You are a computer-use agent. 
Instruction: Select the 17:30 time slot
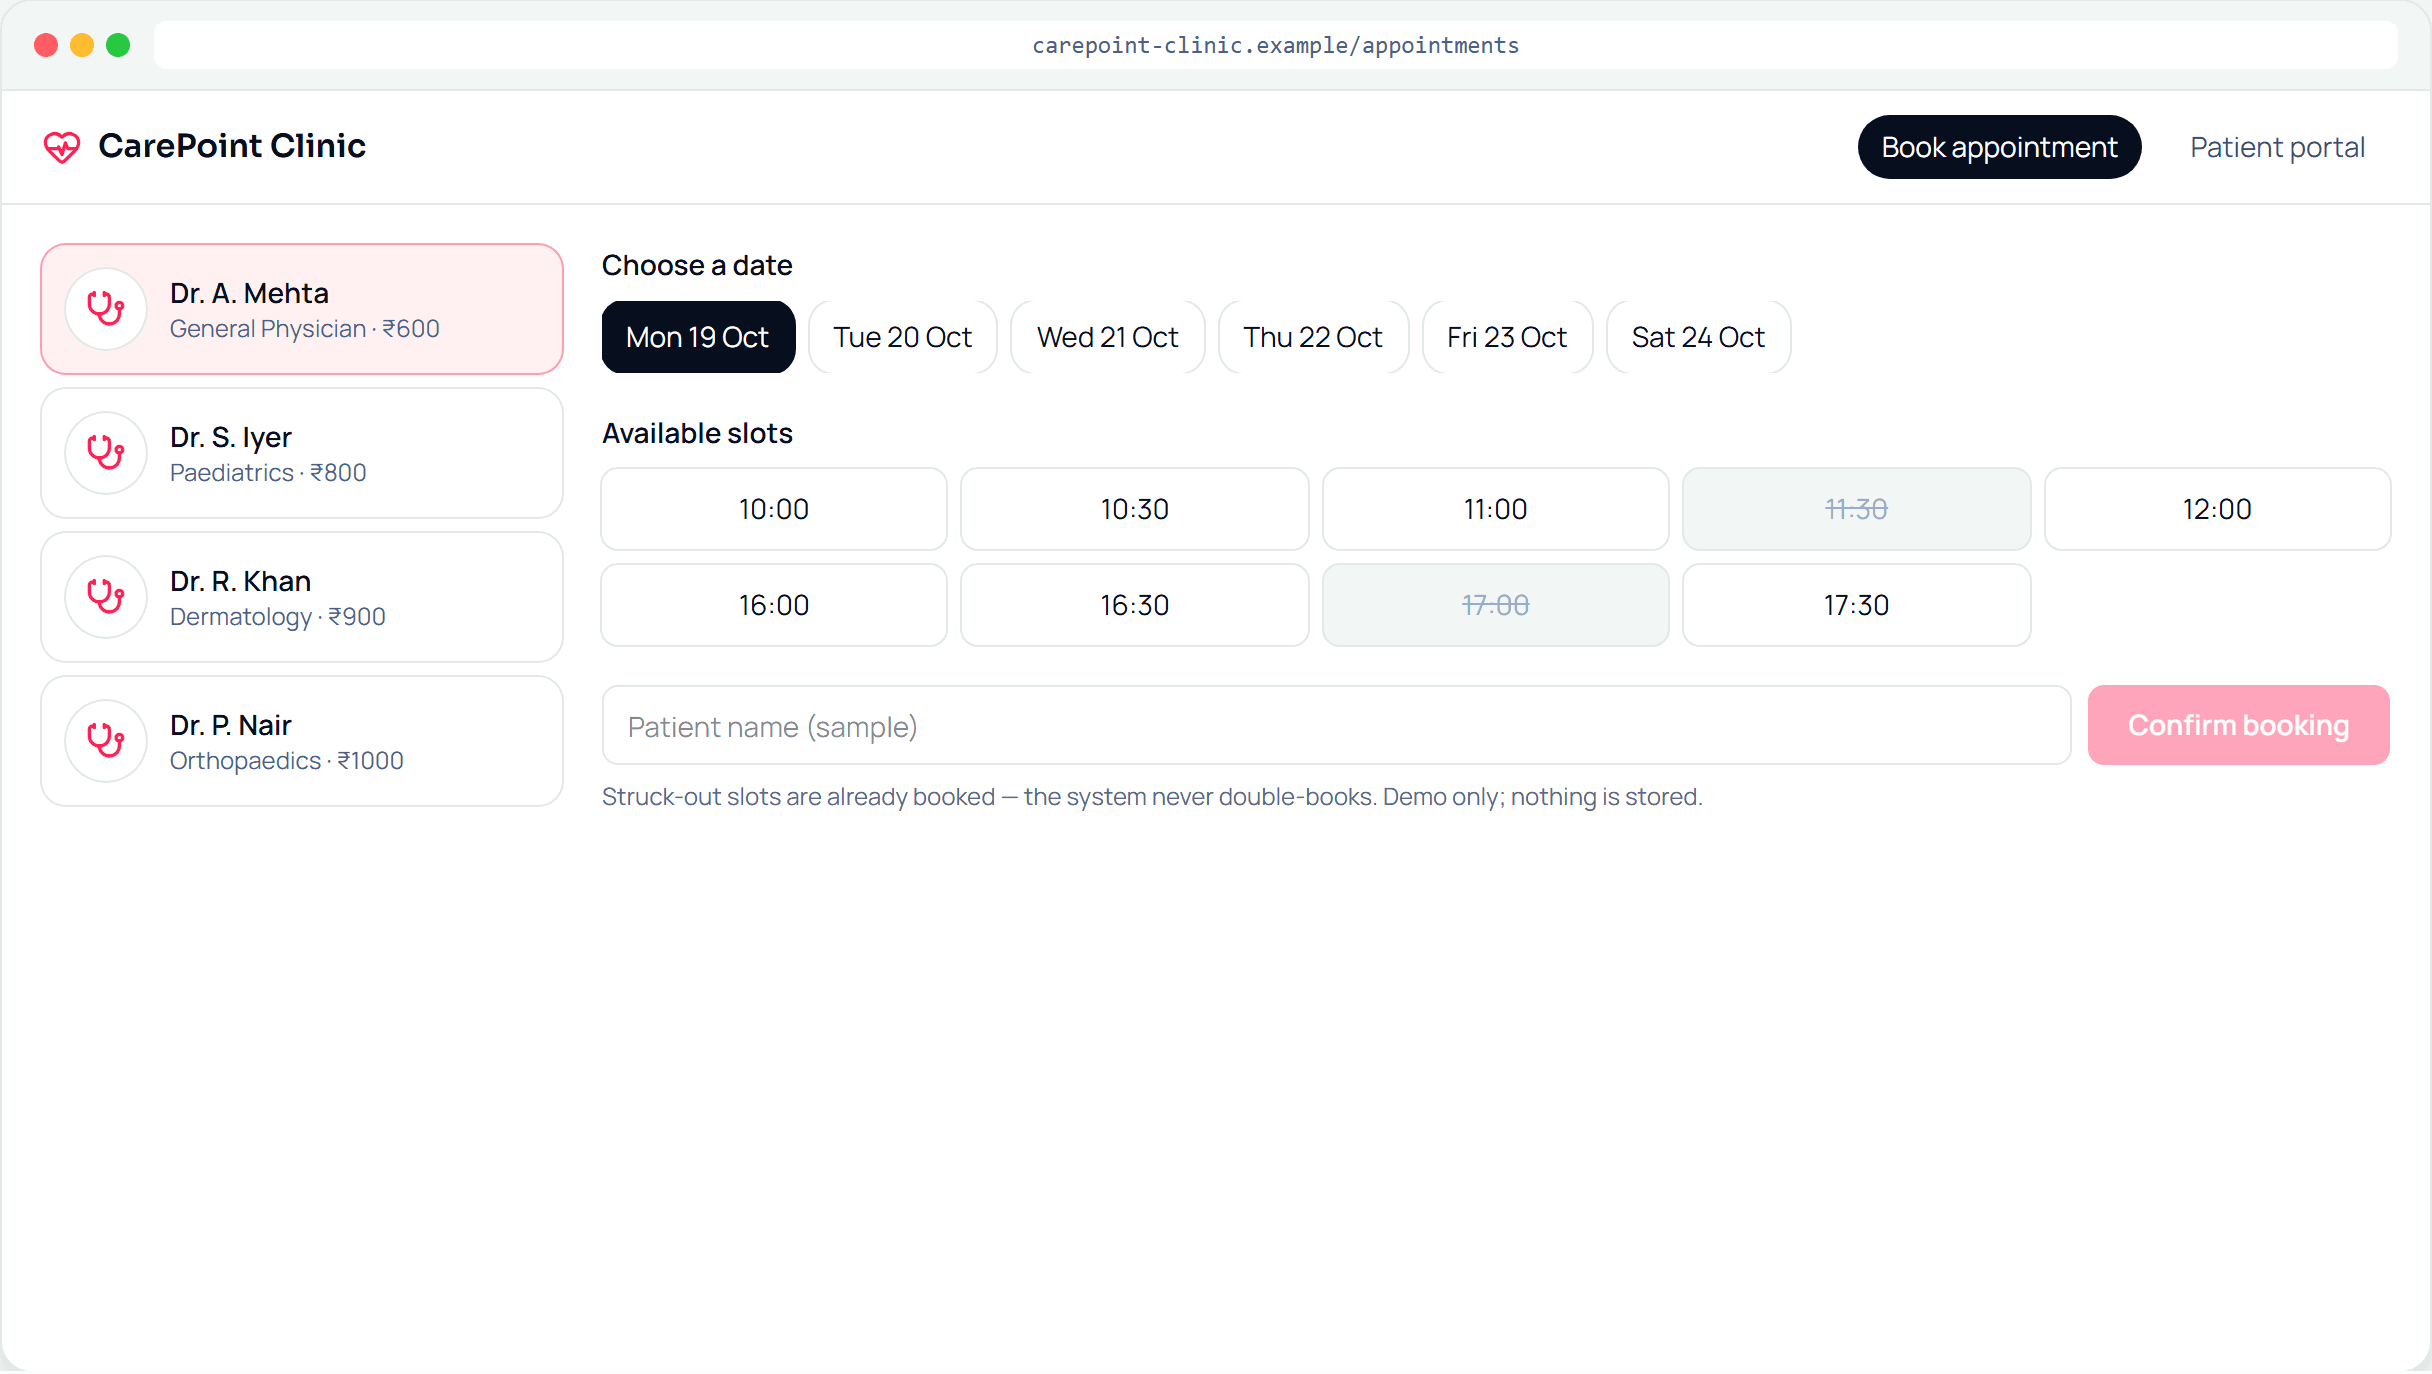tap(1857, 605)
